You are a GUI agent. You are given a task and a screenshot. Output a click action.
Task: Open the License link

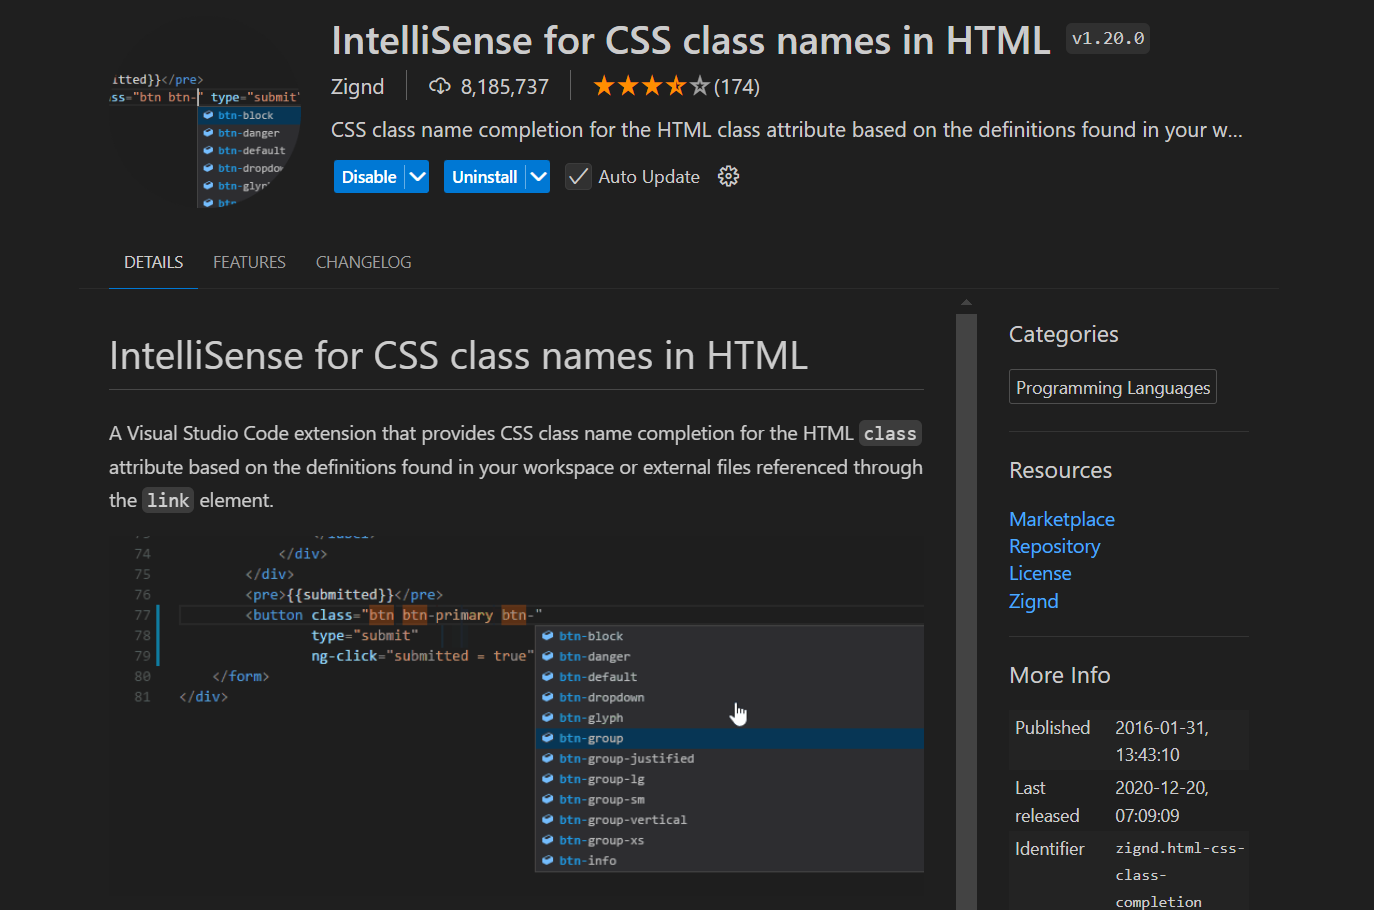[x=1040, y=573]
